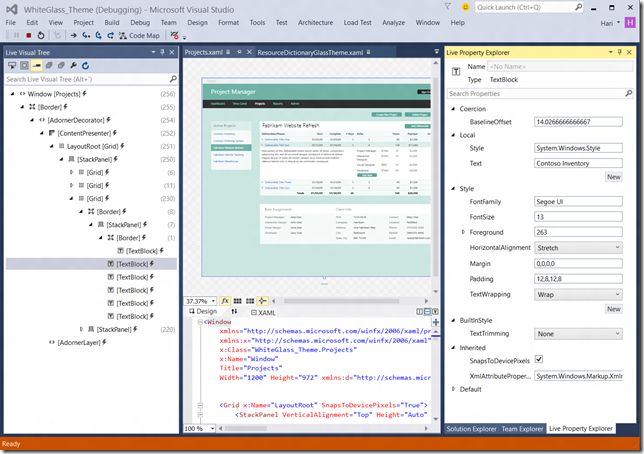Toggle the fx effects icon in designer
Screen dimensions: 644x454
pyautogui.click(x=225, y=301)
